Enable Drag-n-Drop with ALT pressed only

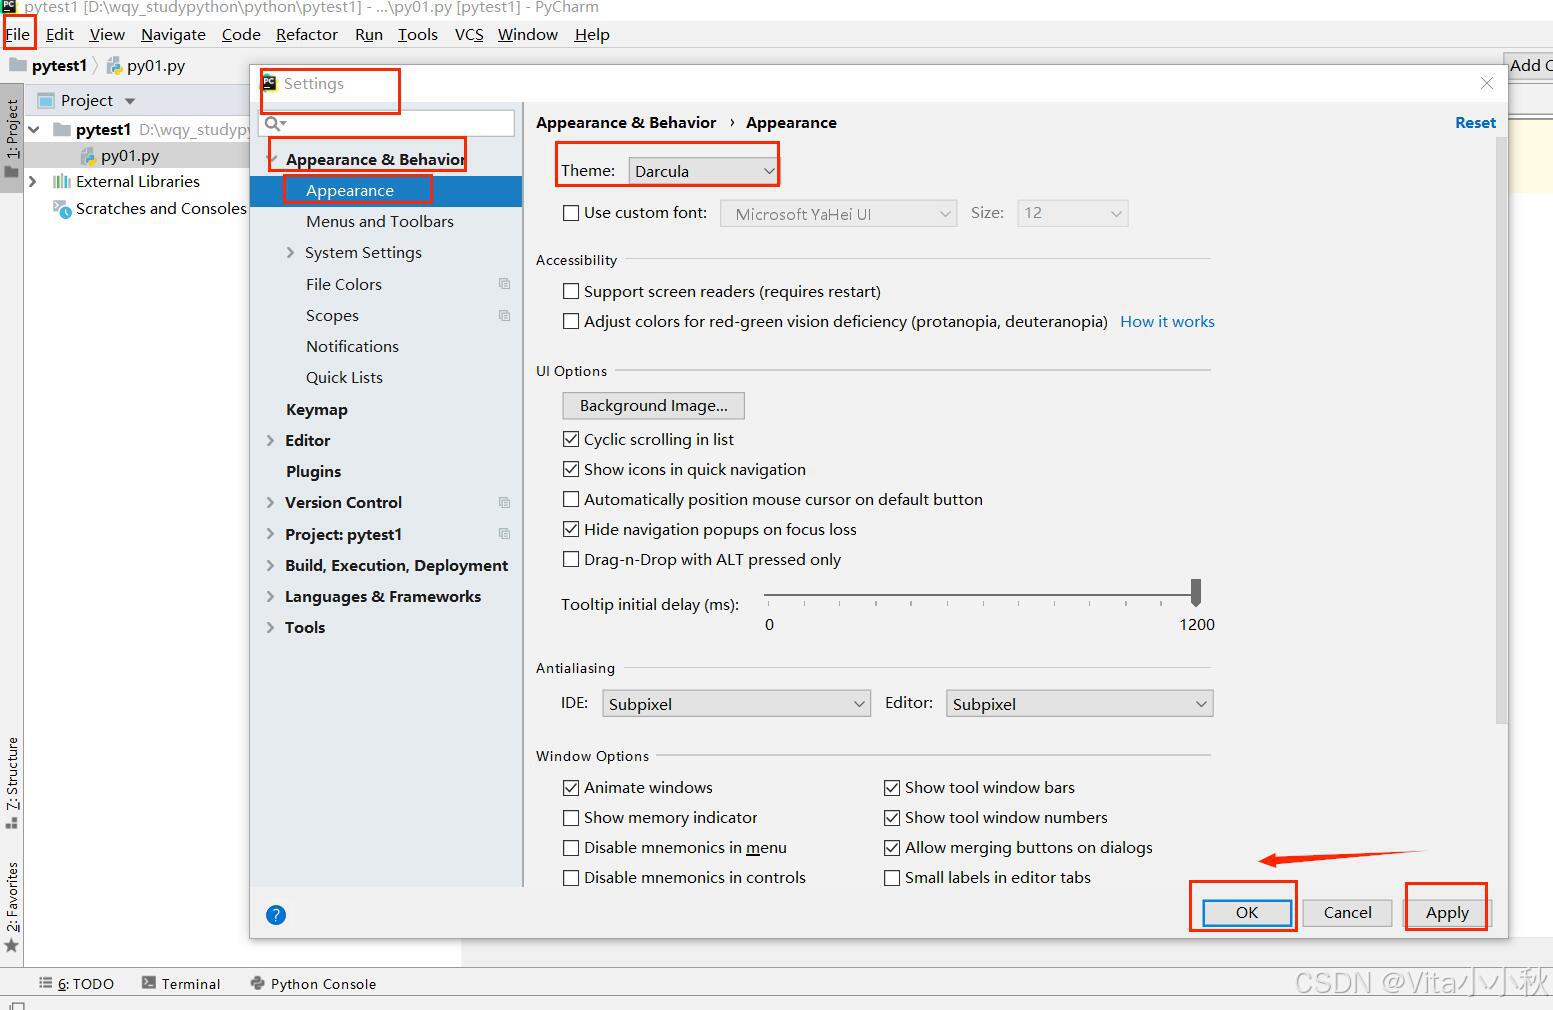[x=571, y=559]
